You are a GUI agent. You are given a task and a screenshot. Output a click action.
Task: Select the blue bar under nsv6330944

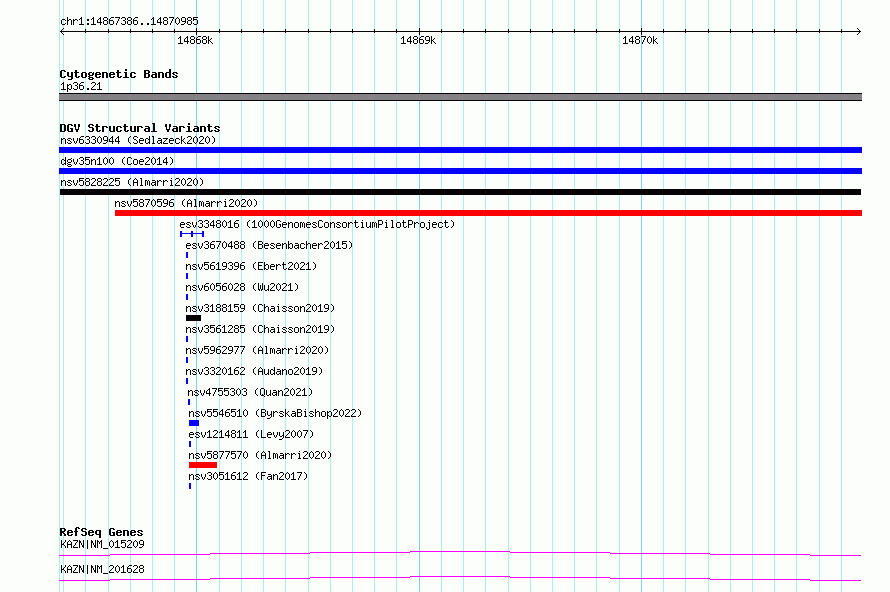(460, 150)
